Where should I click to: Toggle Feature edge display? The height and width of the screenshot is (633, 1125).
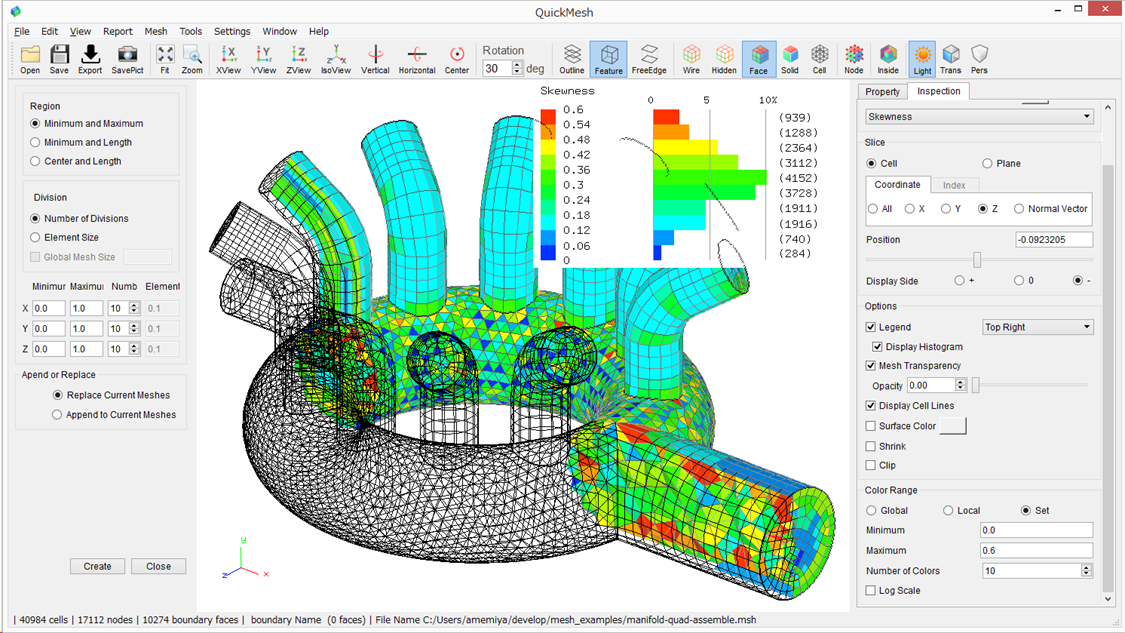(x=608, y=59)
